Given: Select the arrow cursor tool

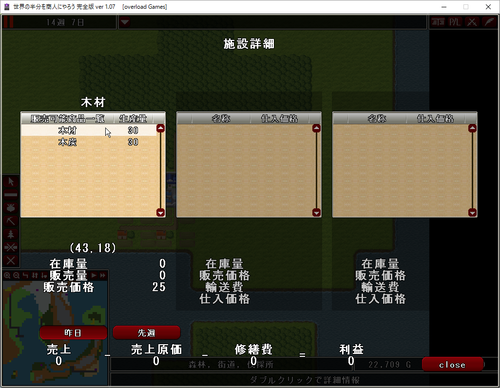Looking at the screenshot, I should click(11, 182).
